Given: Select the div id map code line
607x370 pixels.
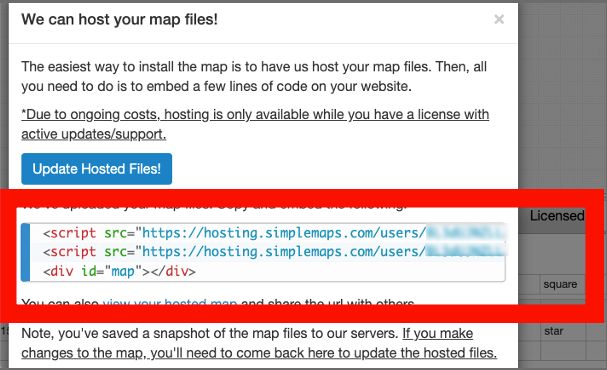Looking at the screenshot, I should pyautogui.click(x=119, y=271).
